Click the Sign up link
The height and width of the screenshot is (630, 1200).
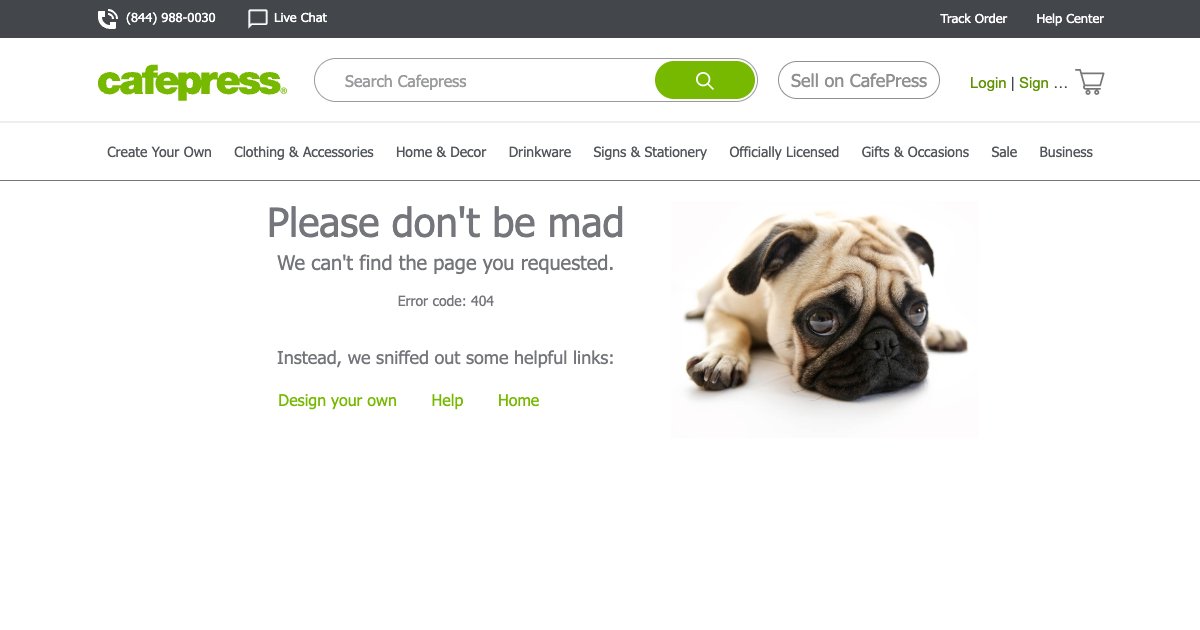1041,83
